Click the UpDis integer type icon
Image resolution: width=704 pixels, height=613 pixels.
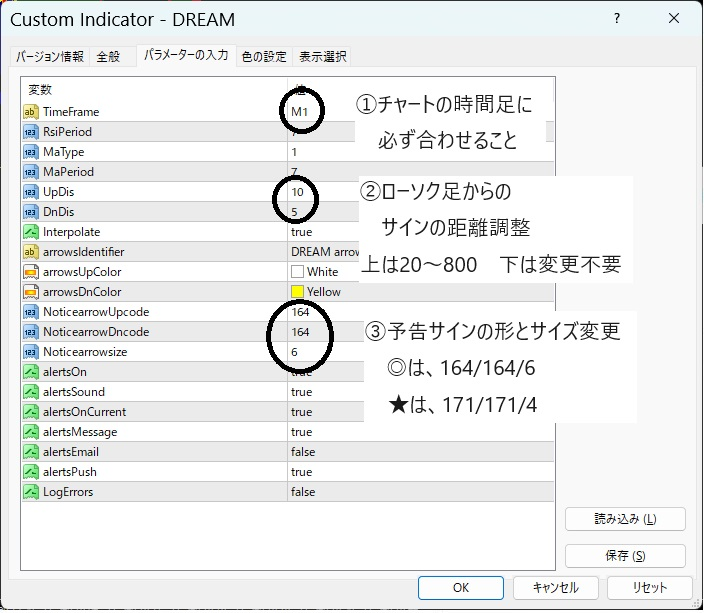(31, 192)
